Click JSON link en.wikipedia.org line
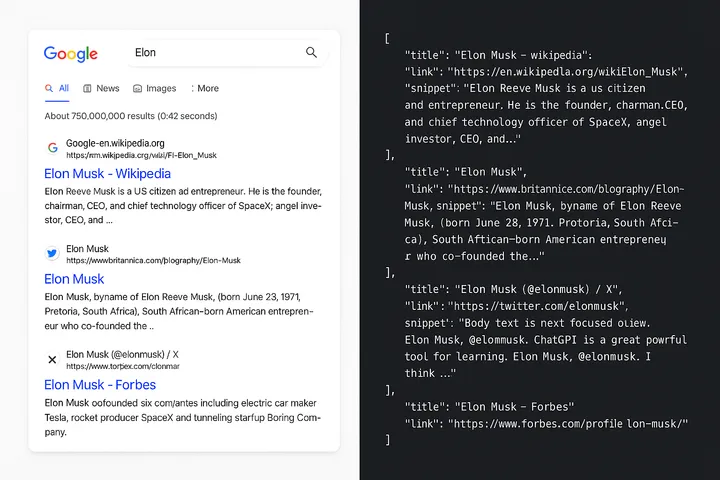 [546, 72]
